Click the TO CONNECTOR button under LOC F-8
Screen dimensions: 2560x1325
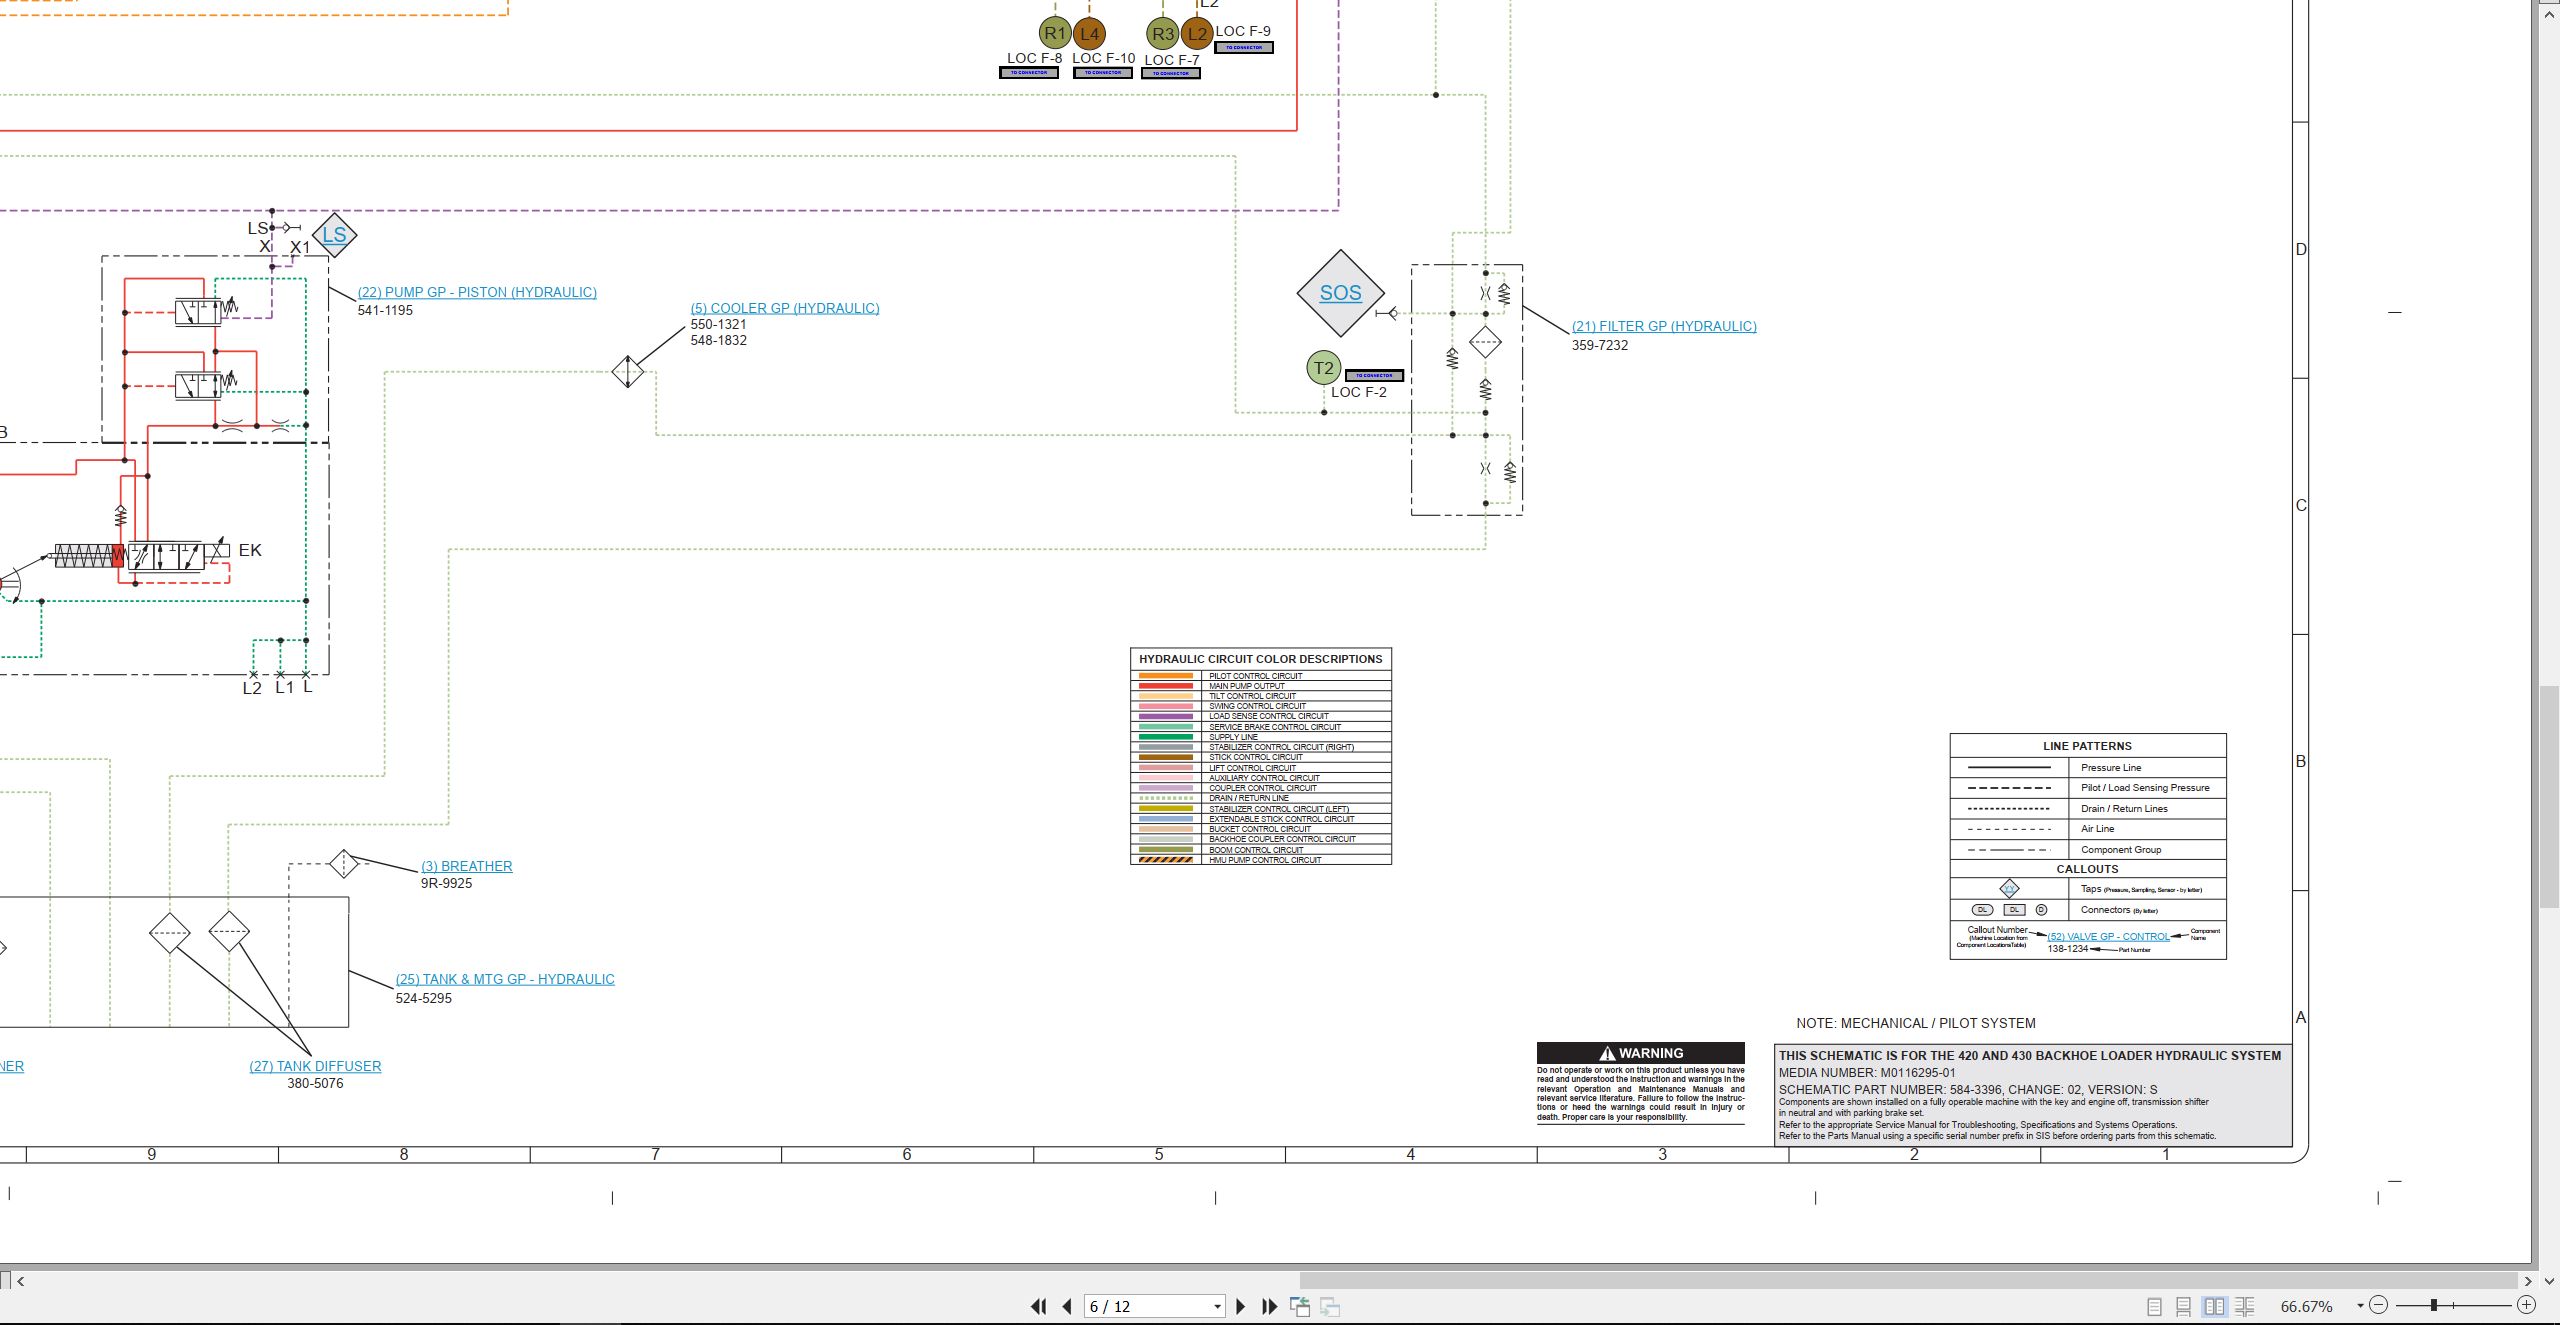[1029, 73]
